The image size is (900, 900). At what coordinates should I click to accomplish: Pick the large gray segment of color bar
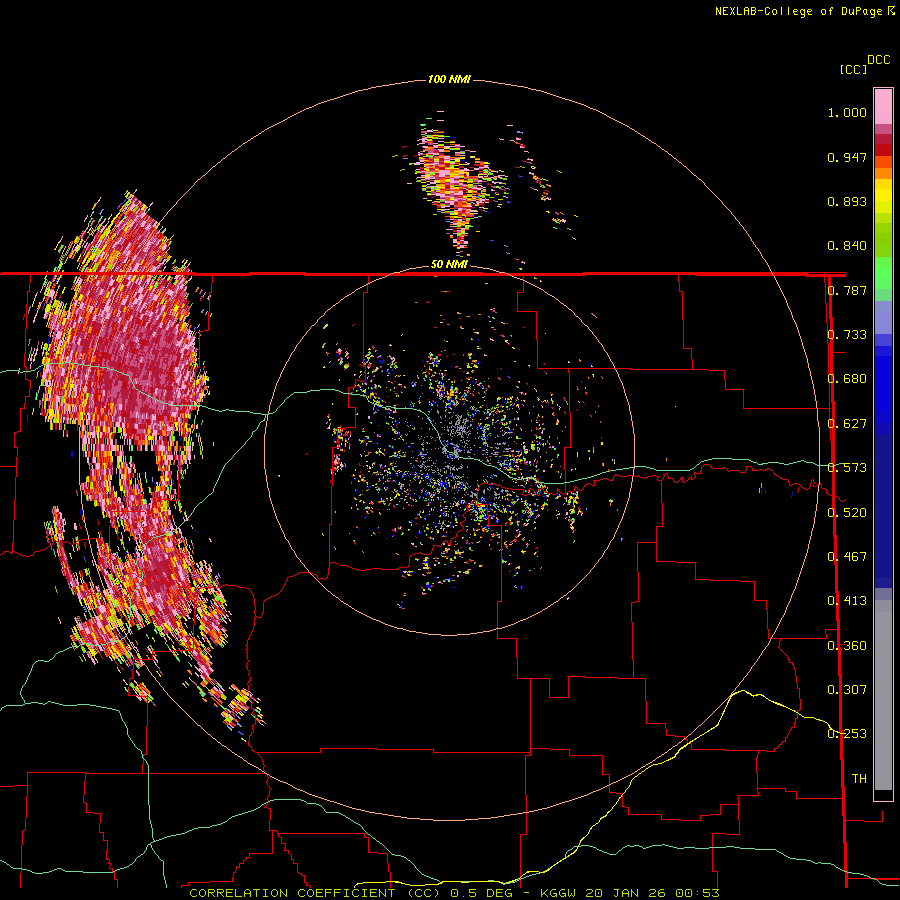click(883, 695)
